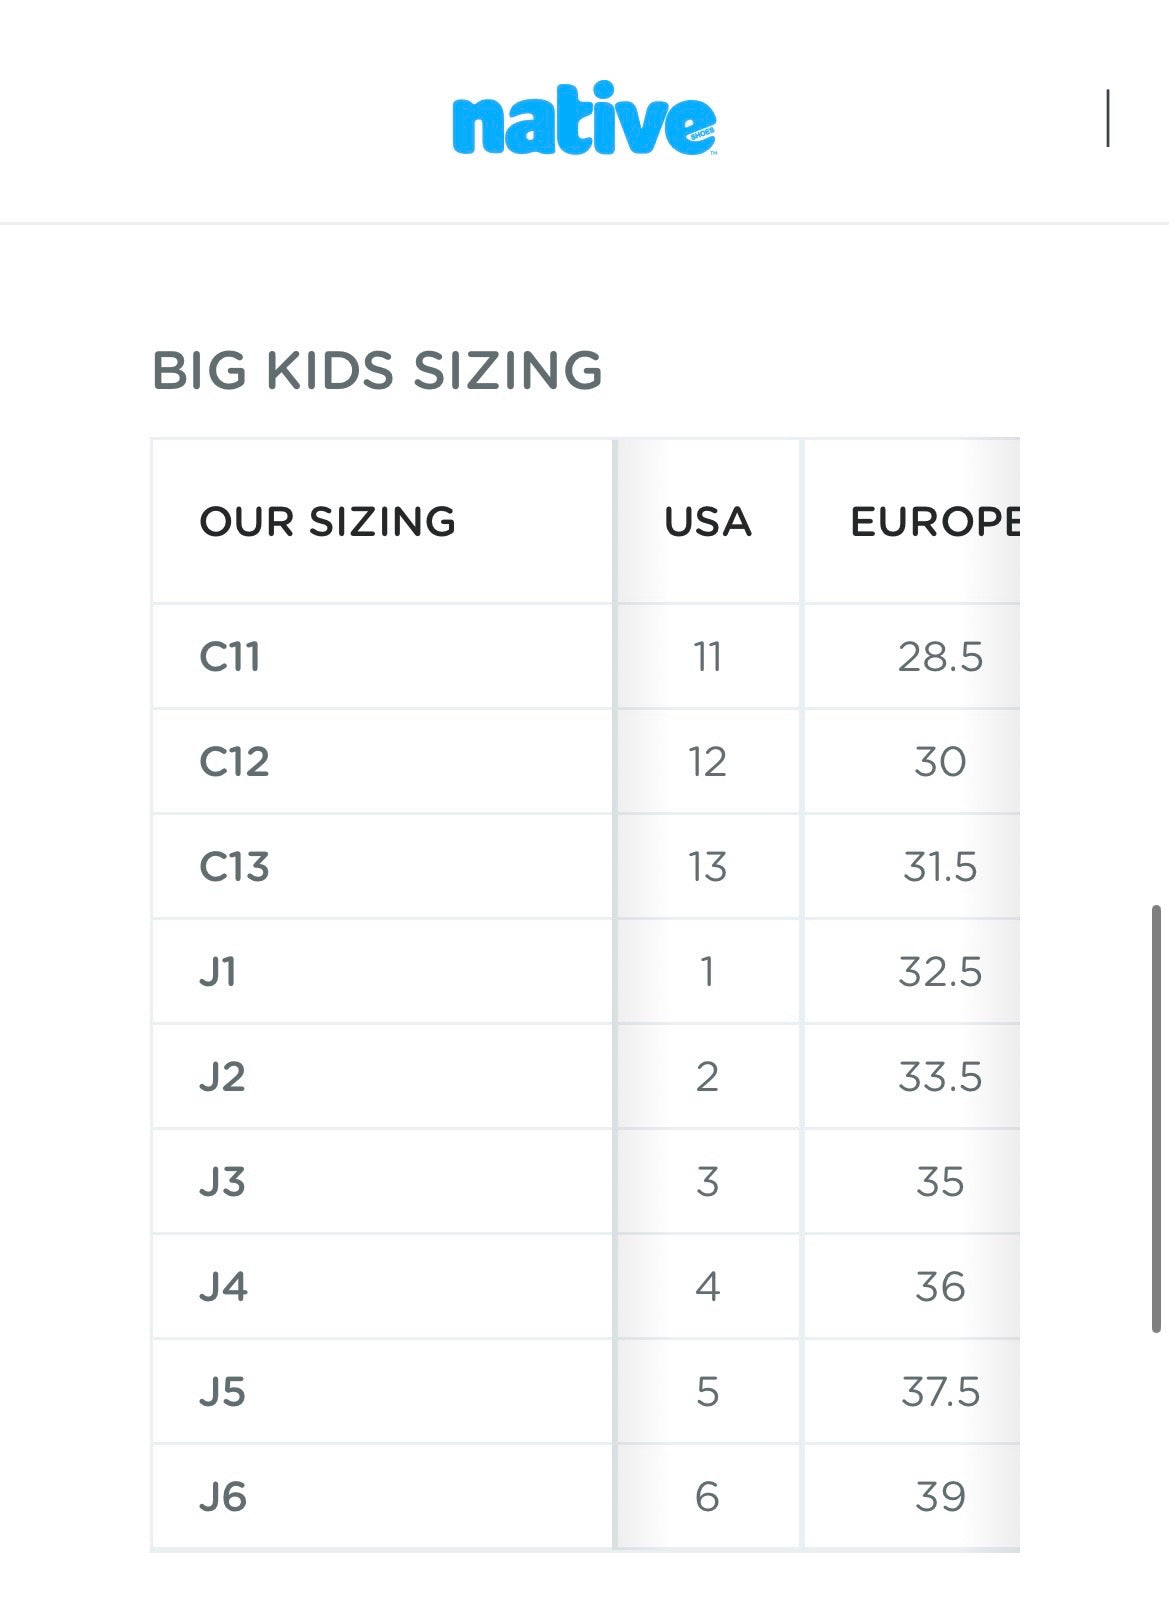
Task: Click the Europe size 37.5 cell
Action: [940, 1392]
